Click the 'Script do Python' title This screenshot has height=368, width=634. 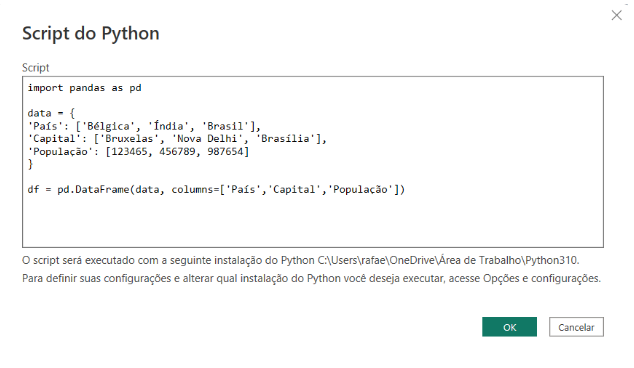point(91,33)
